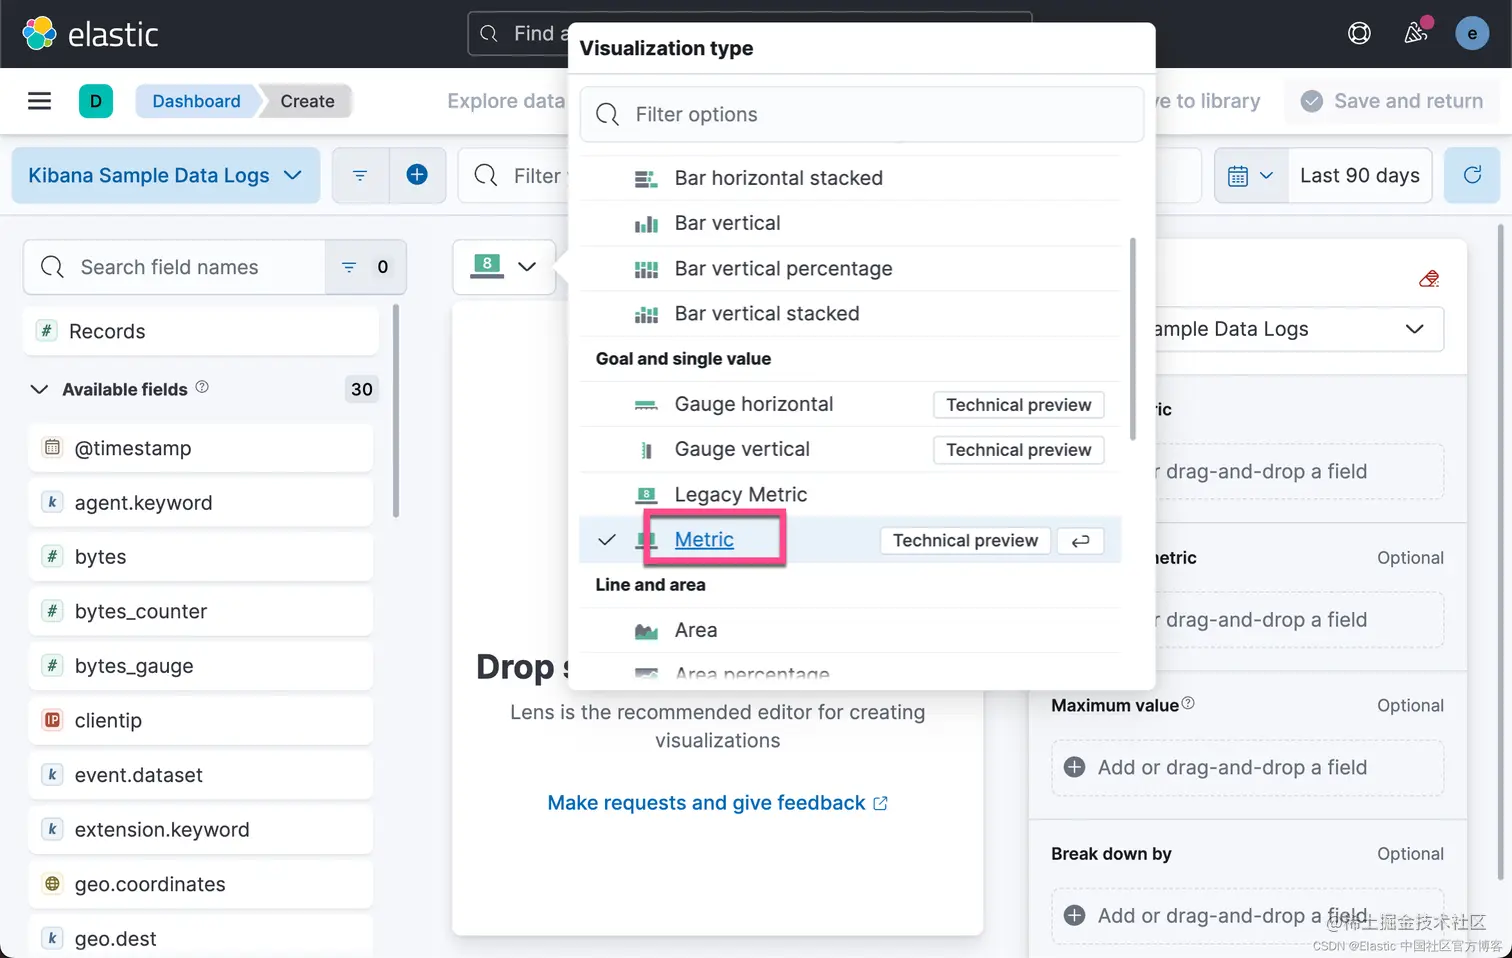Click Add or drag-and-drop Break down by field

(x=1247, y=915)
